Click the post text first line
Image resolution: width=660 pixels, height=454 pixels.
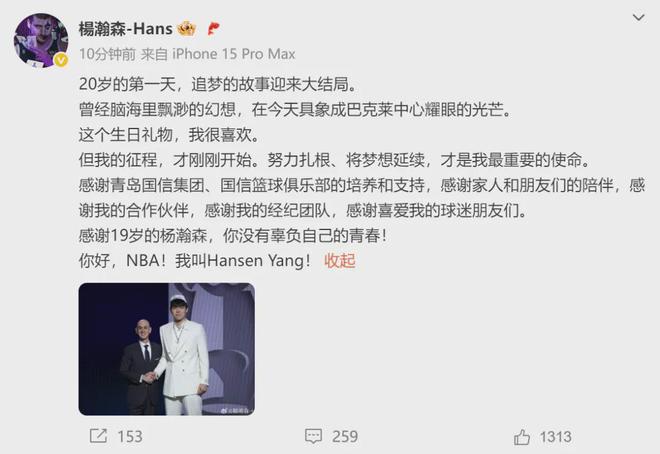[218, 85]
